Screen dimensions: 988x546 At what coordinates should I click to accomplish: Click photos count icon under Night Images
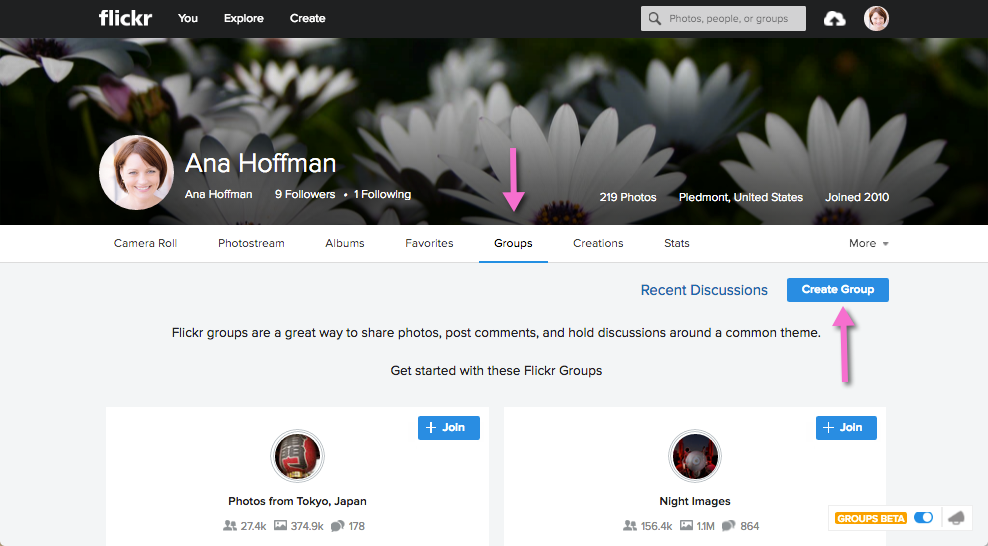point(687,525)
